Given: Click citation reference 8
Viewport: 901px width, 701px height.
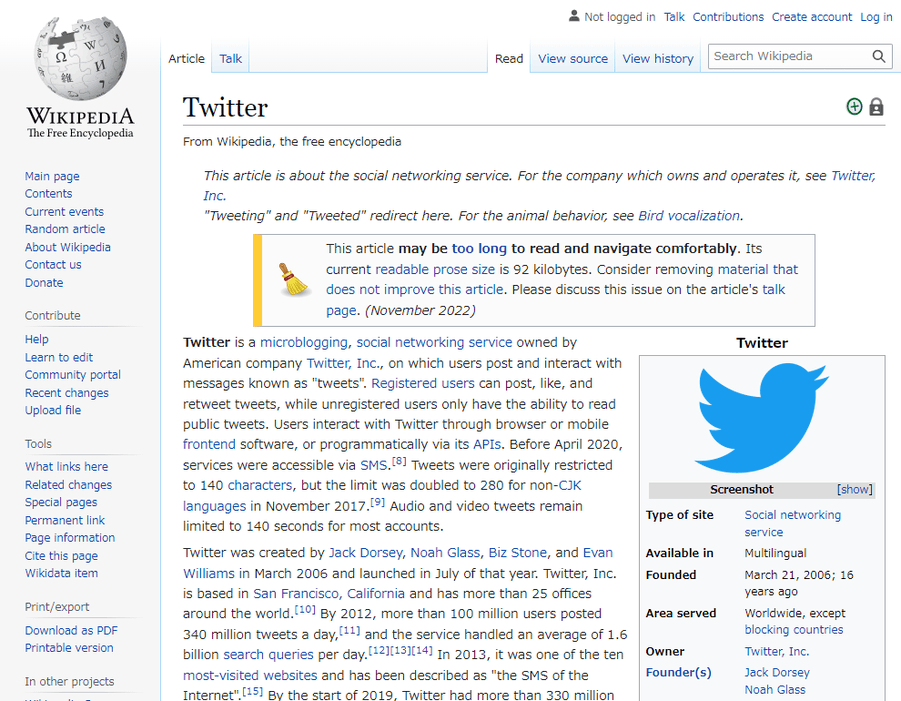Looking at the screenshot, I should point(399,461).
